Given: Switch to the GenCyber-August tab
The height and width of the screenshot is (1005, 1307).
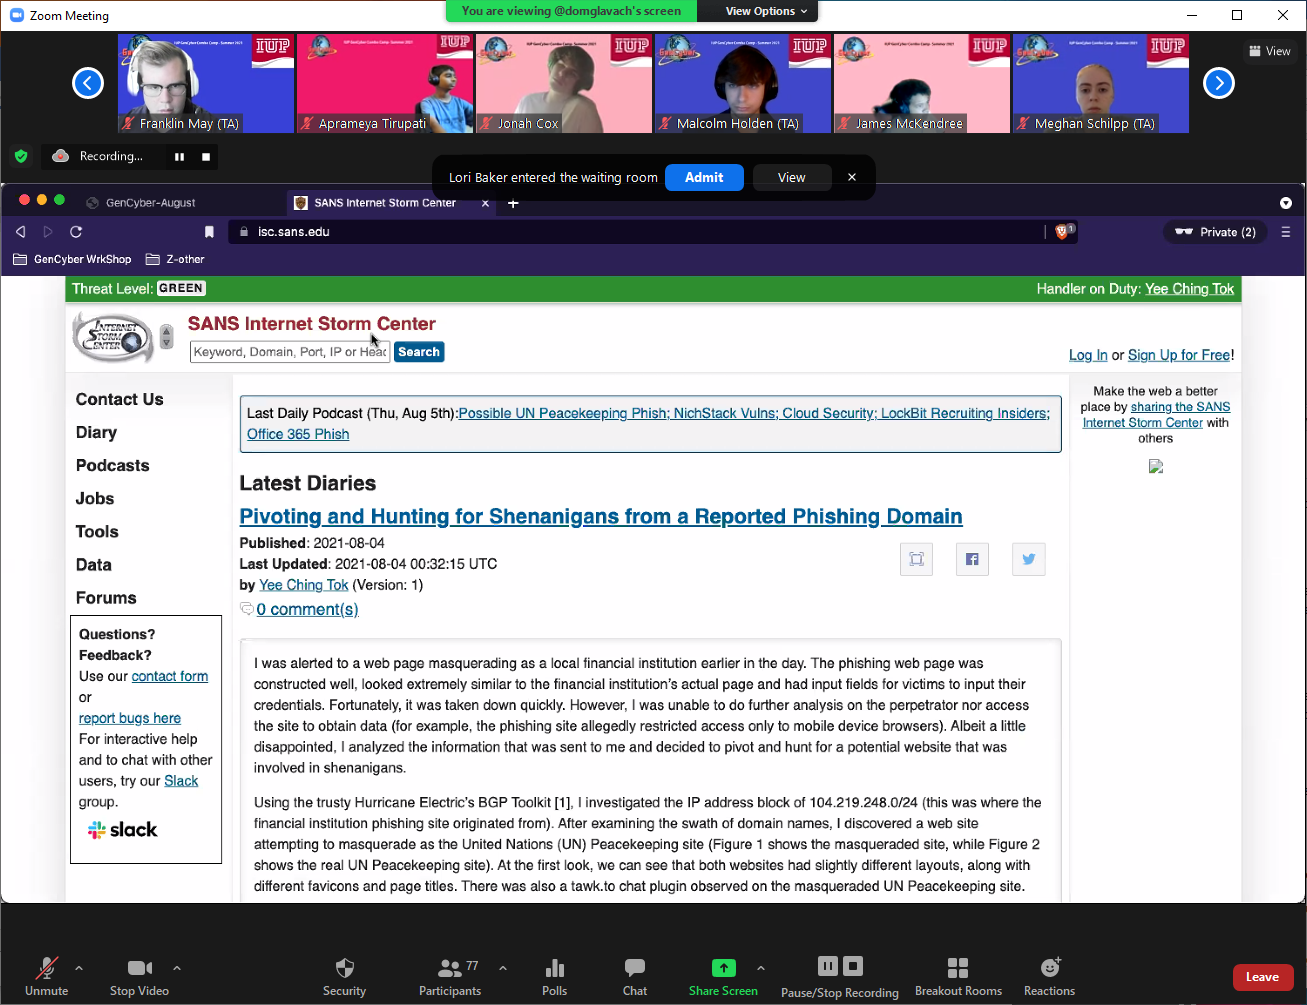Looking at the screenshot, I should pos(150,203).
